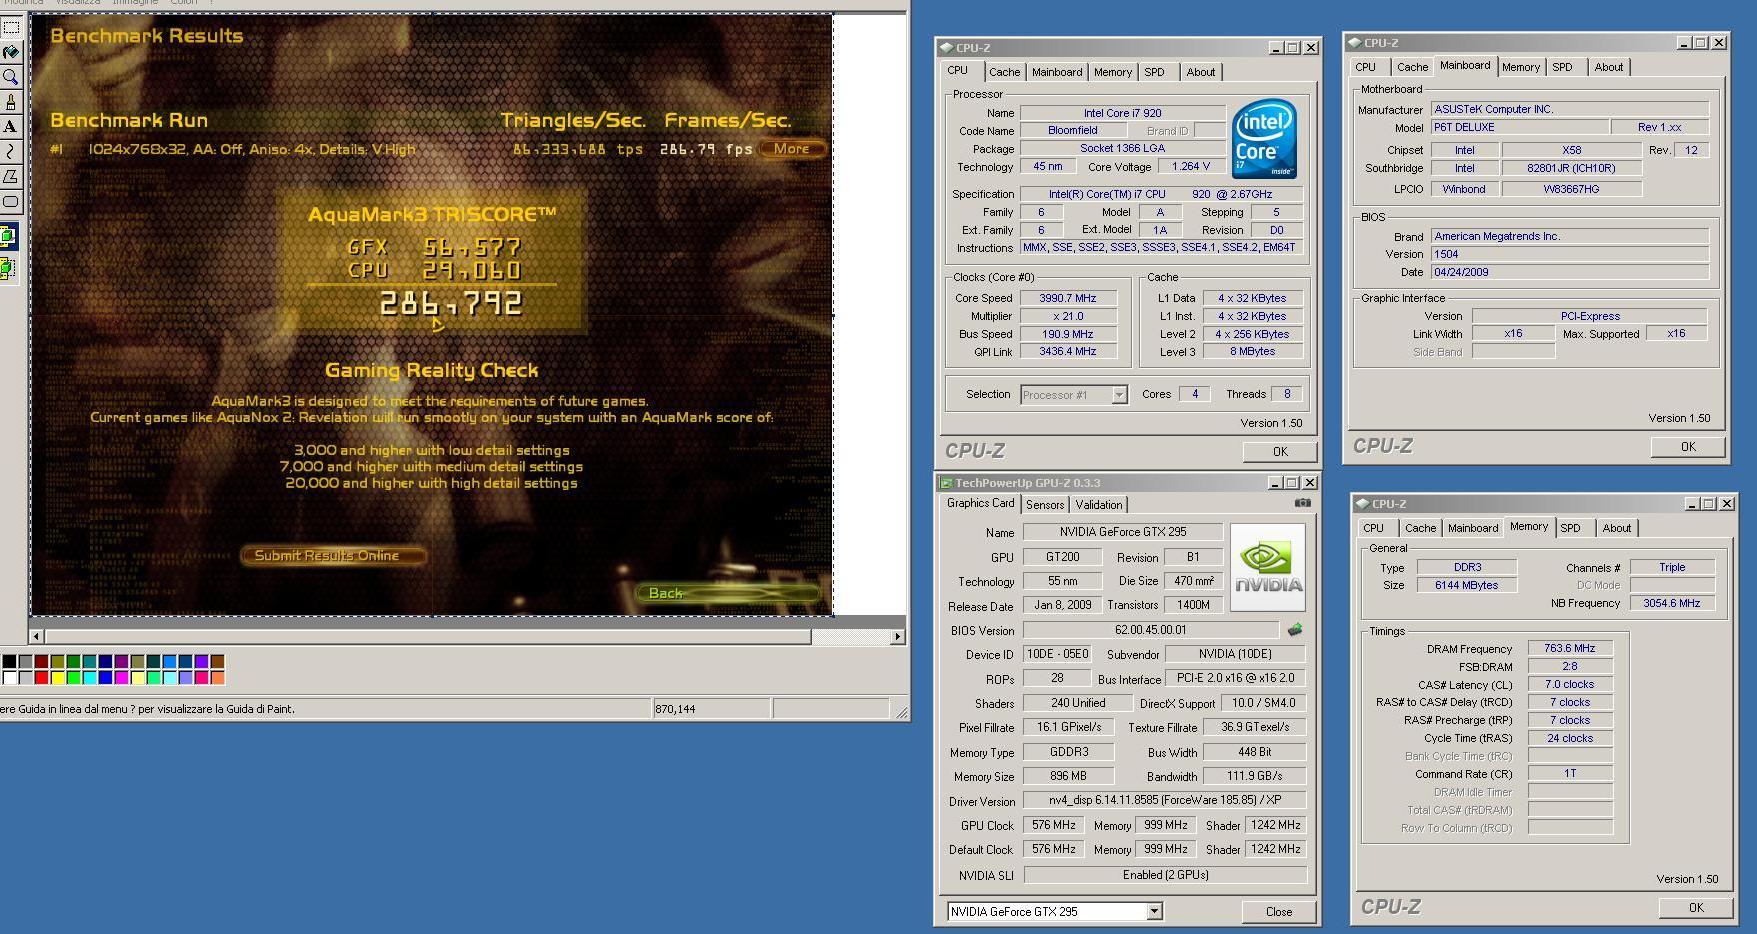Click the Core Speed value 3990.7 MHz
The width and height of the screenshot is (1757, 934).
1067,298
